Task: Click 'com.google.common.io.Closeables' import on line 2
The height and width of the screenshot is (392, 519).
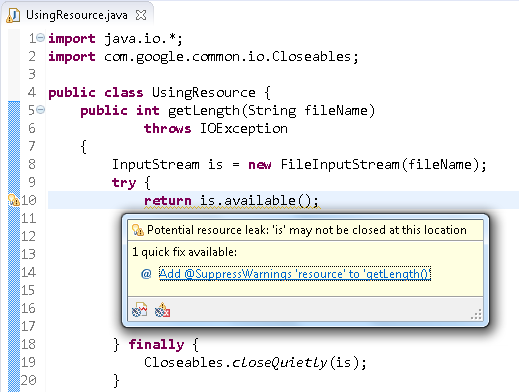Action: click(x=227, y=57)
